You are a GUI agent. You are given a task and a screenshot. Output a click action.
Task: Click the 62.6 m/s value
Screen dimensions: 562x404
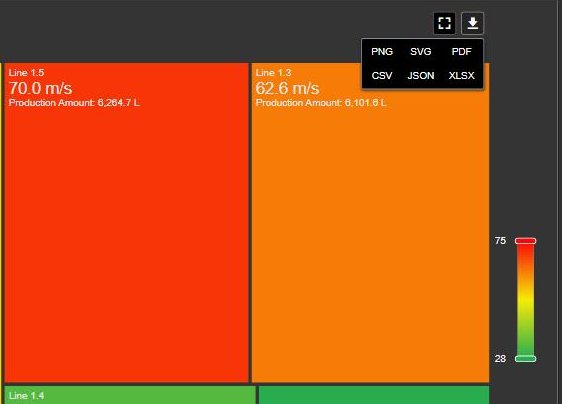point(287,88)
